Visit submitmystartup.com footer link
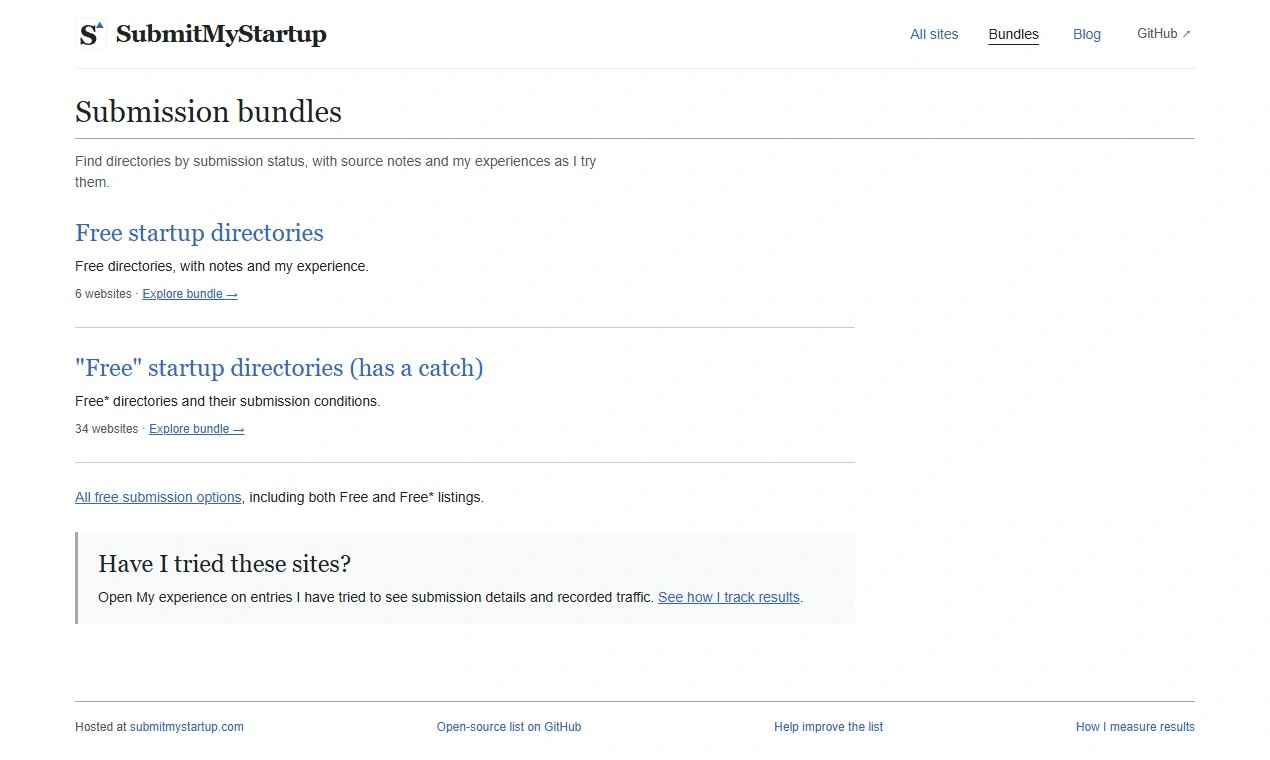This screenshot has width=1270, height=760. [187, 727]
